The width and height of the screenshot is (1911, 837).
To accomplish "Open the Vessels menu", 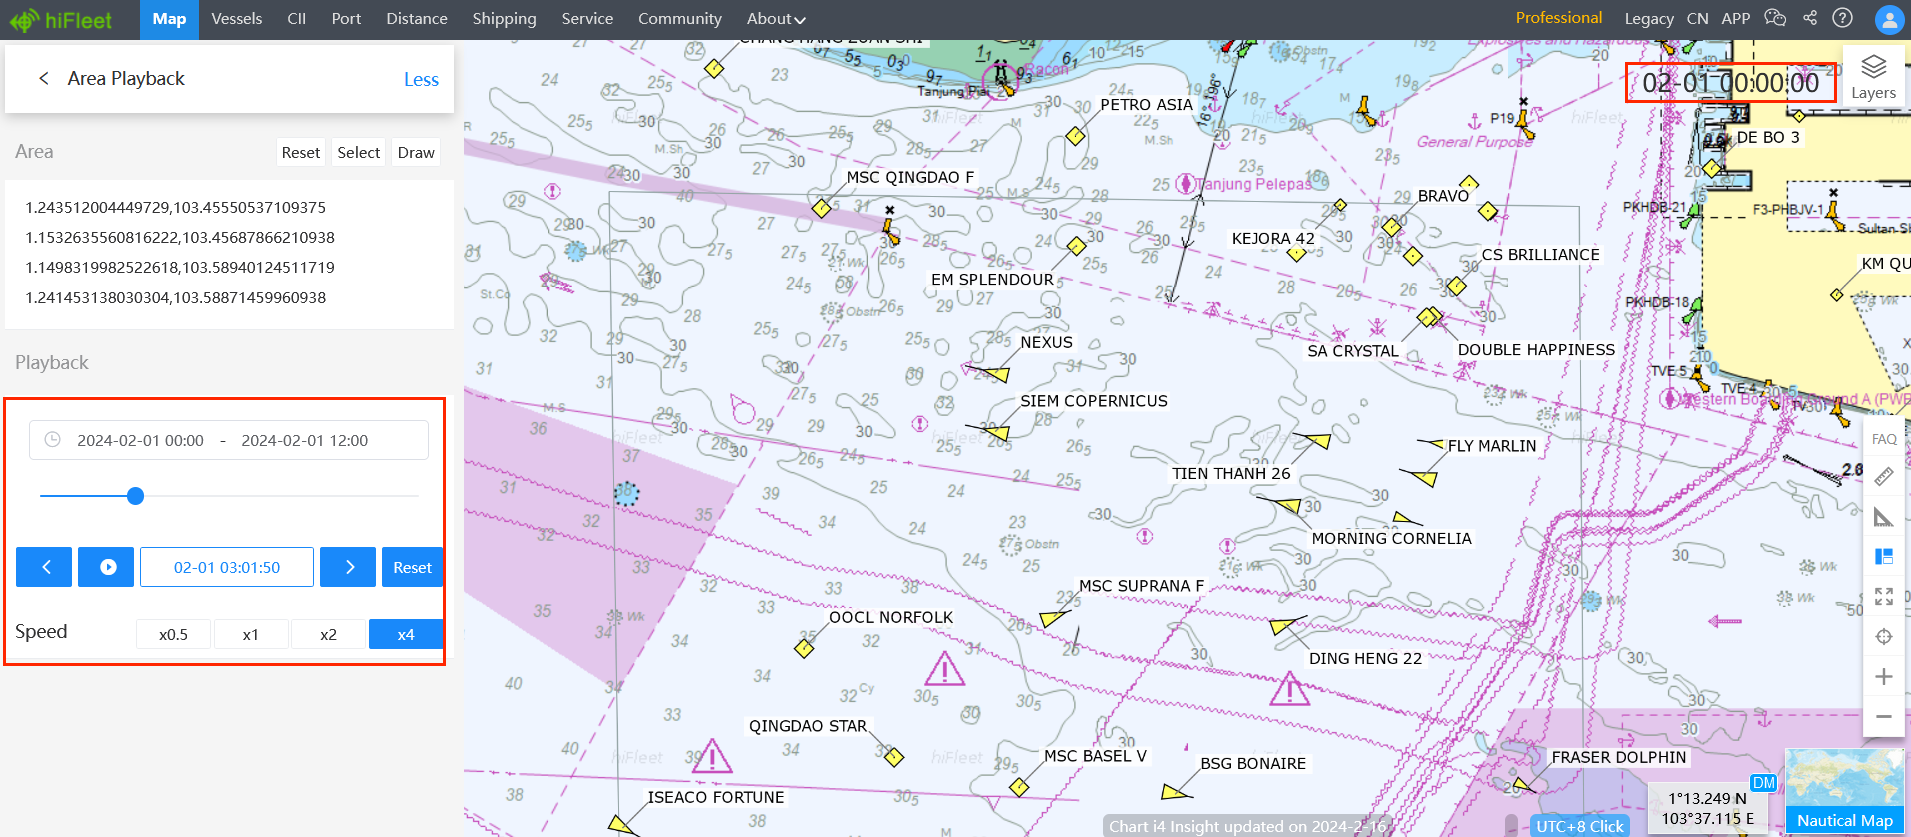I will [x=237, y=19].
